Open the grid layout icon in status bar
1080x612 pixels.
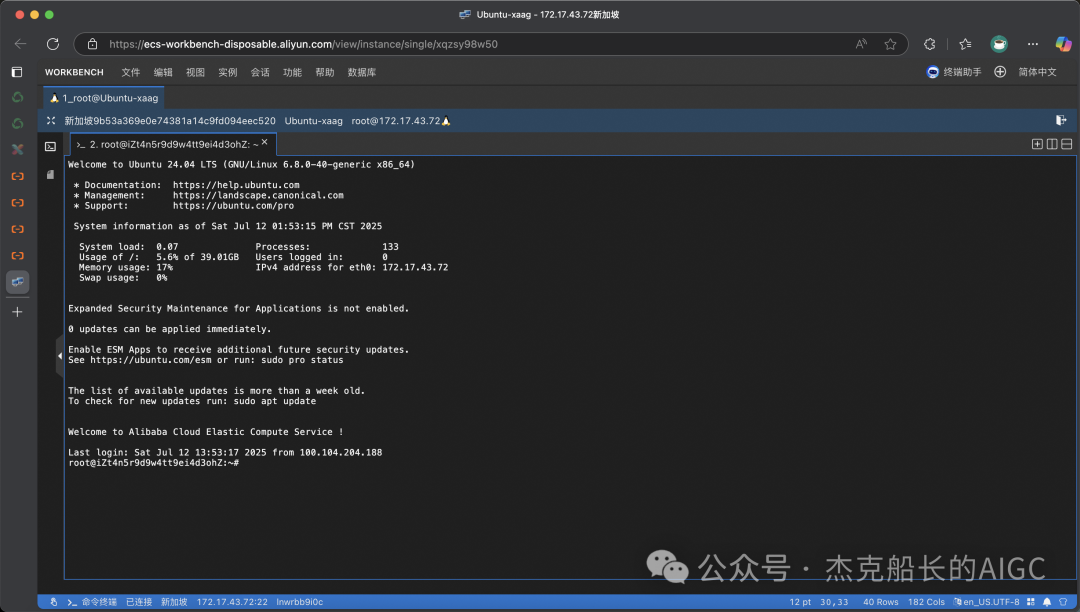pos(1030,602)
